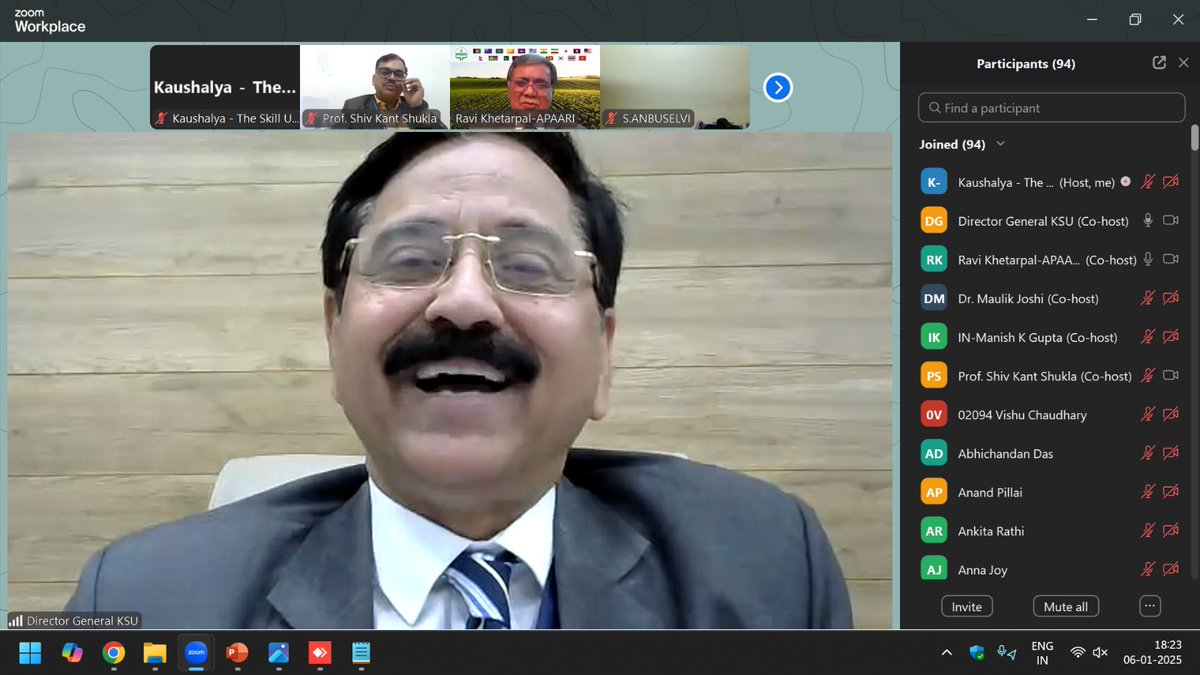Click the Invite button
Viewport: 1200px width, 675px height.
point(966,606)
